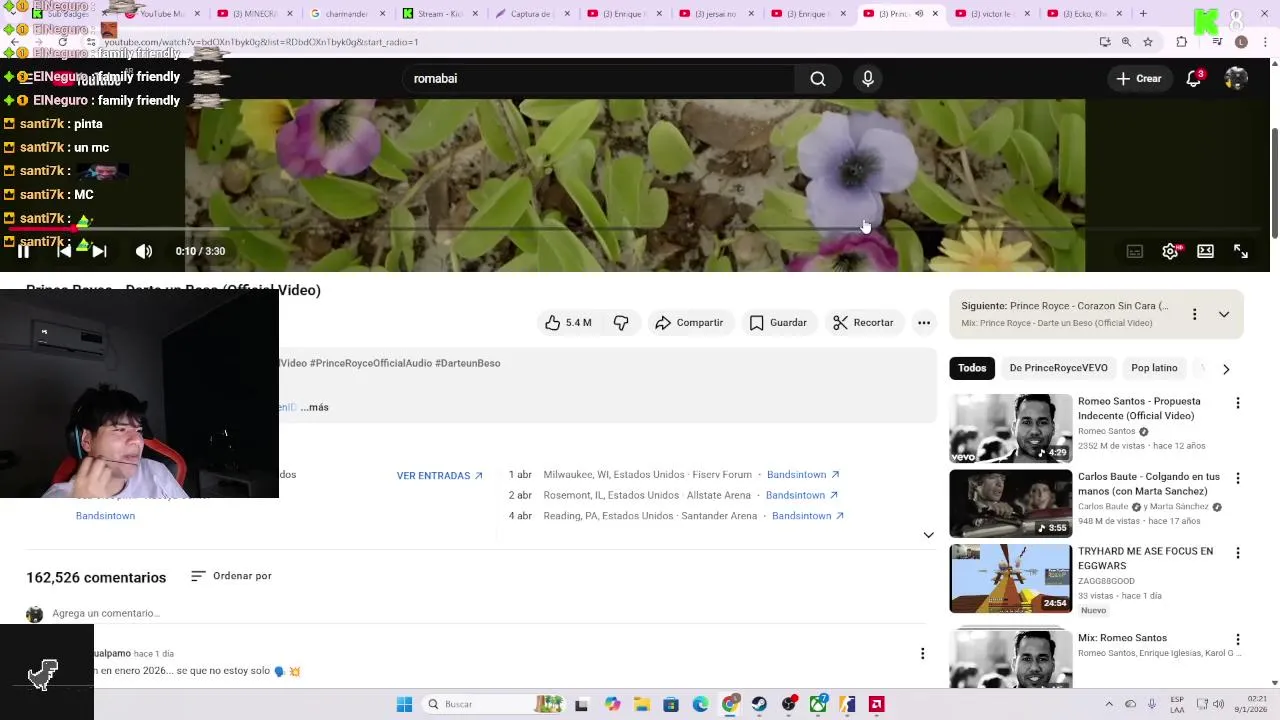Viewport: 1280px width, 720px height.
Task: Focus the search box containing 'romabai'
Action: (x=598, y=79)
